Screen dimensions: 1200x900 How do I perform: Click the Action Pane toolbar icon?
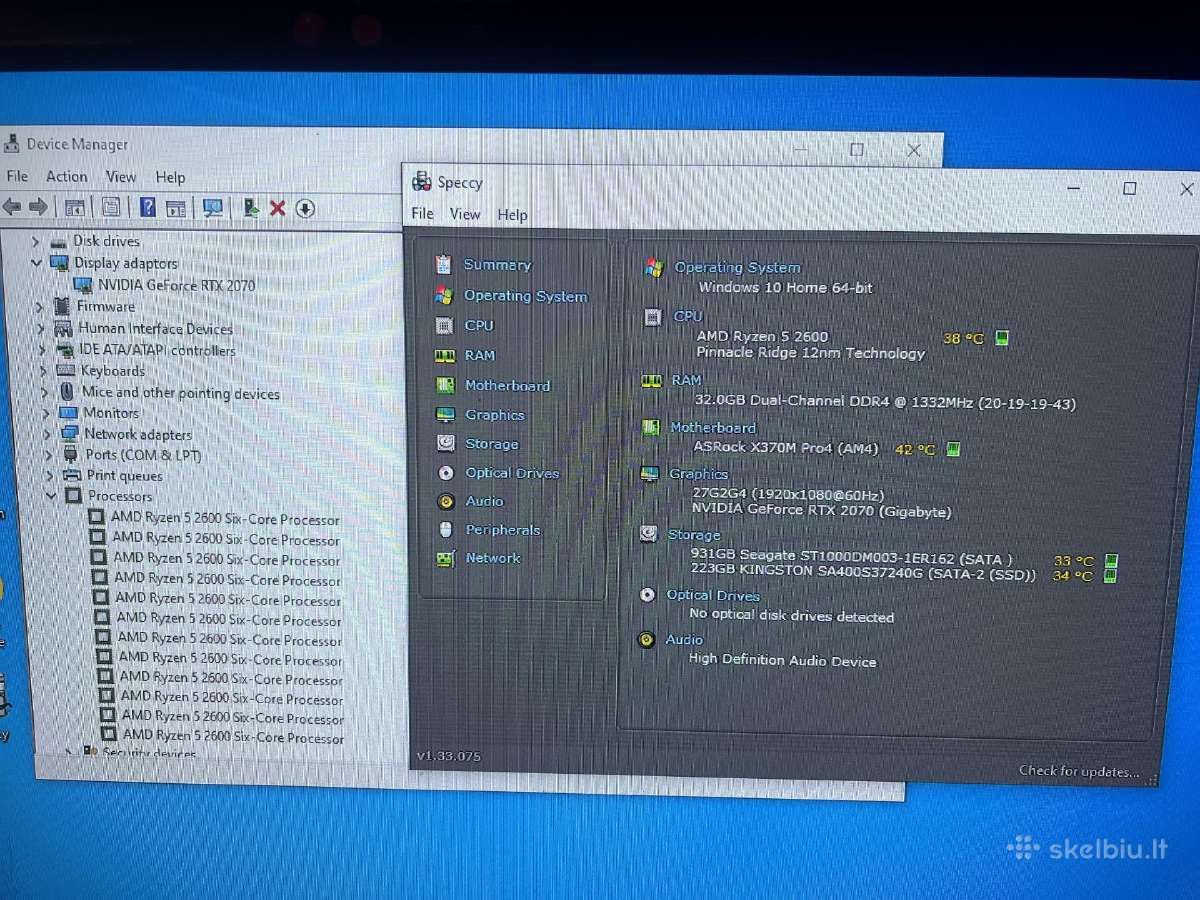pyautogui.click(x=176, y=208)
